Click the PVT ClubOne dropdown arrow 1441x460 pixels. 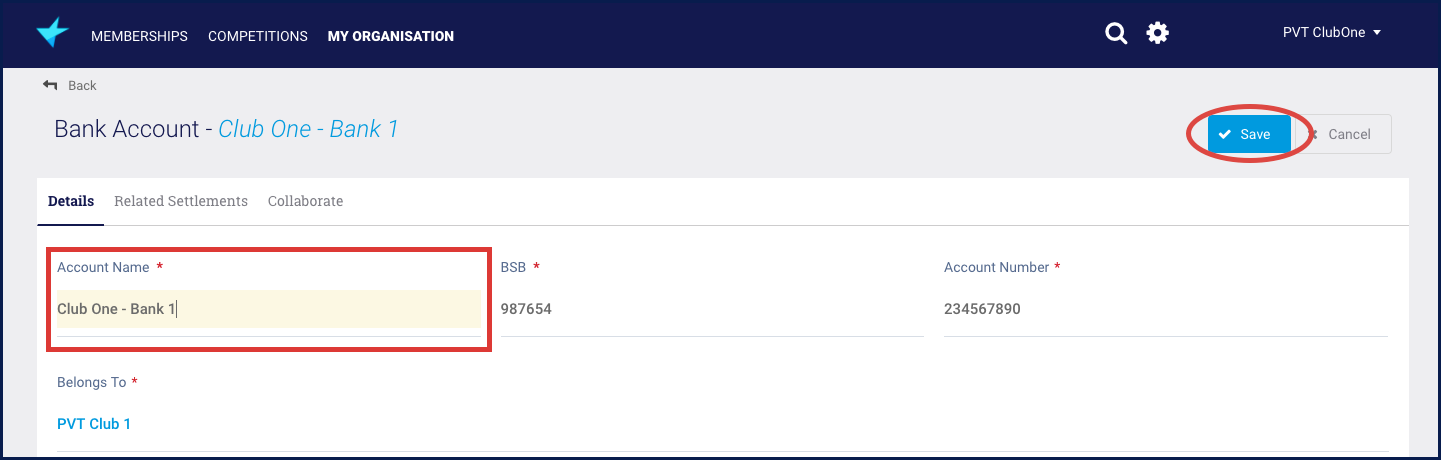pyautogui.click(x=1377, y=33)
